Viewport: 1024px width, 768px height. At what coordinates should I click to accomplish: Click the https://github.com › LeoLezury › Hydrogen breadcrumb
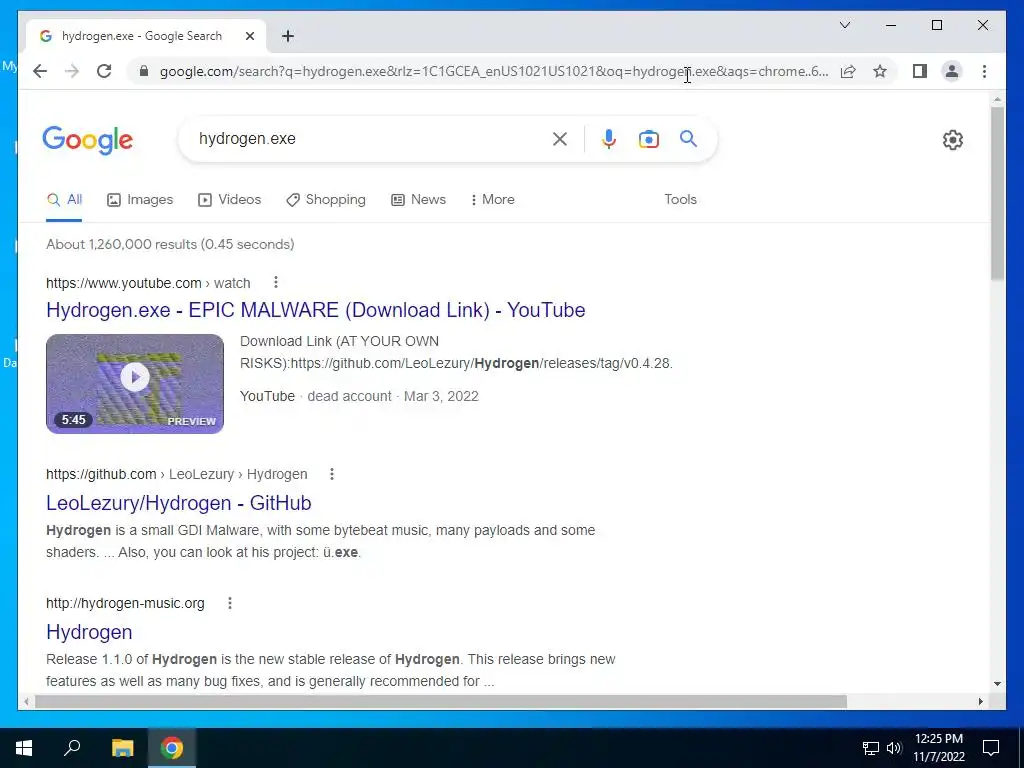[x=176, y=474]
